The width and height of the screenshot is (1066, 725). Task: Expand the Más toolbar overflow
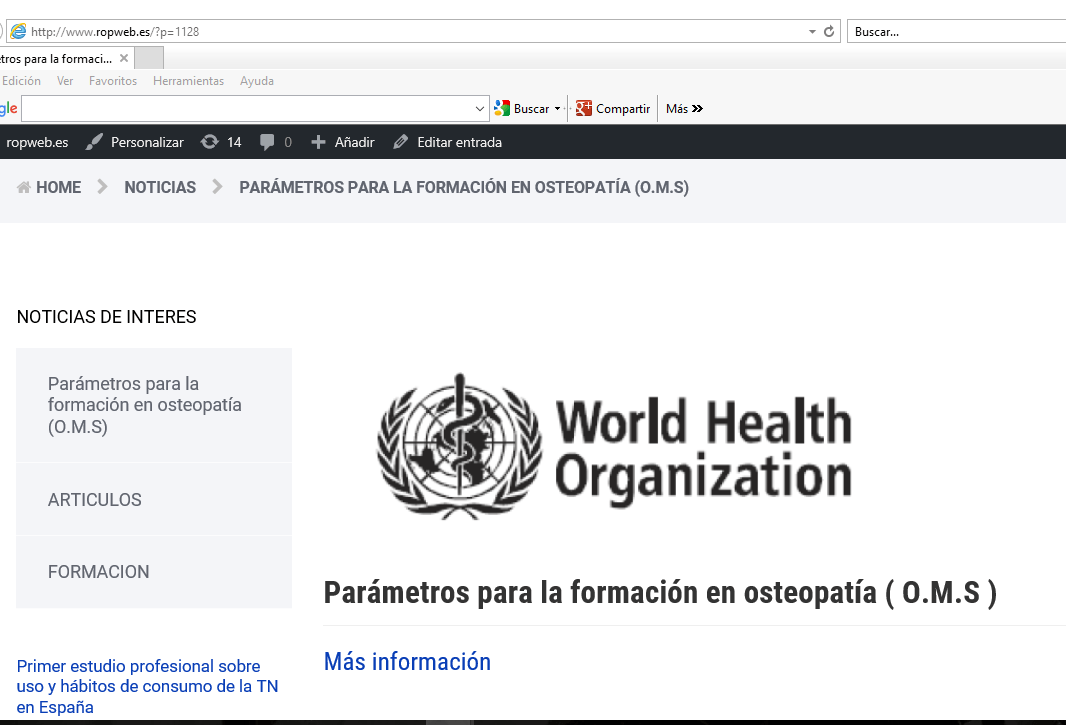tap(684, 109)
